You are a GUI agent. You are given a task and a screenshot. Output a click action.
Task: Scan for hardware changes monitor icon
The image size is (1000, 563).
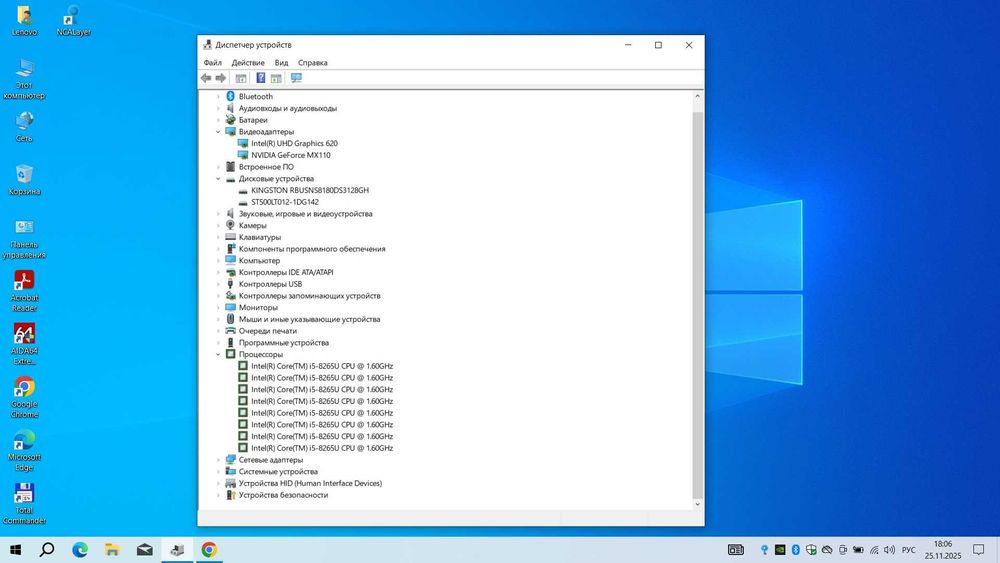[x=296, y=78]
